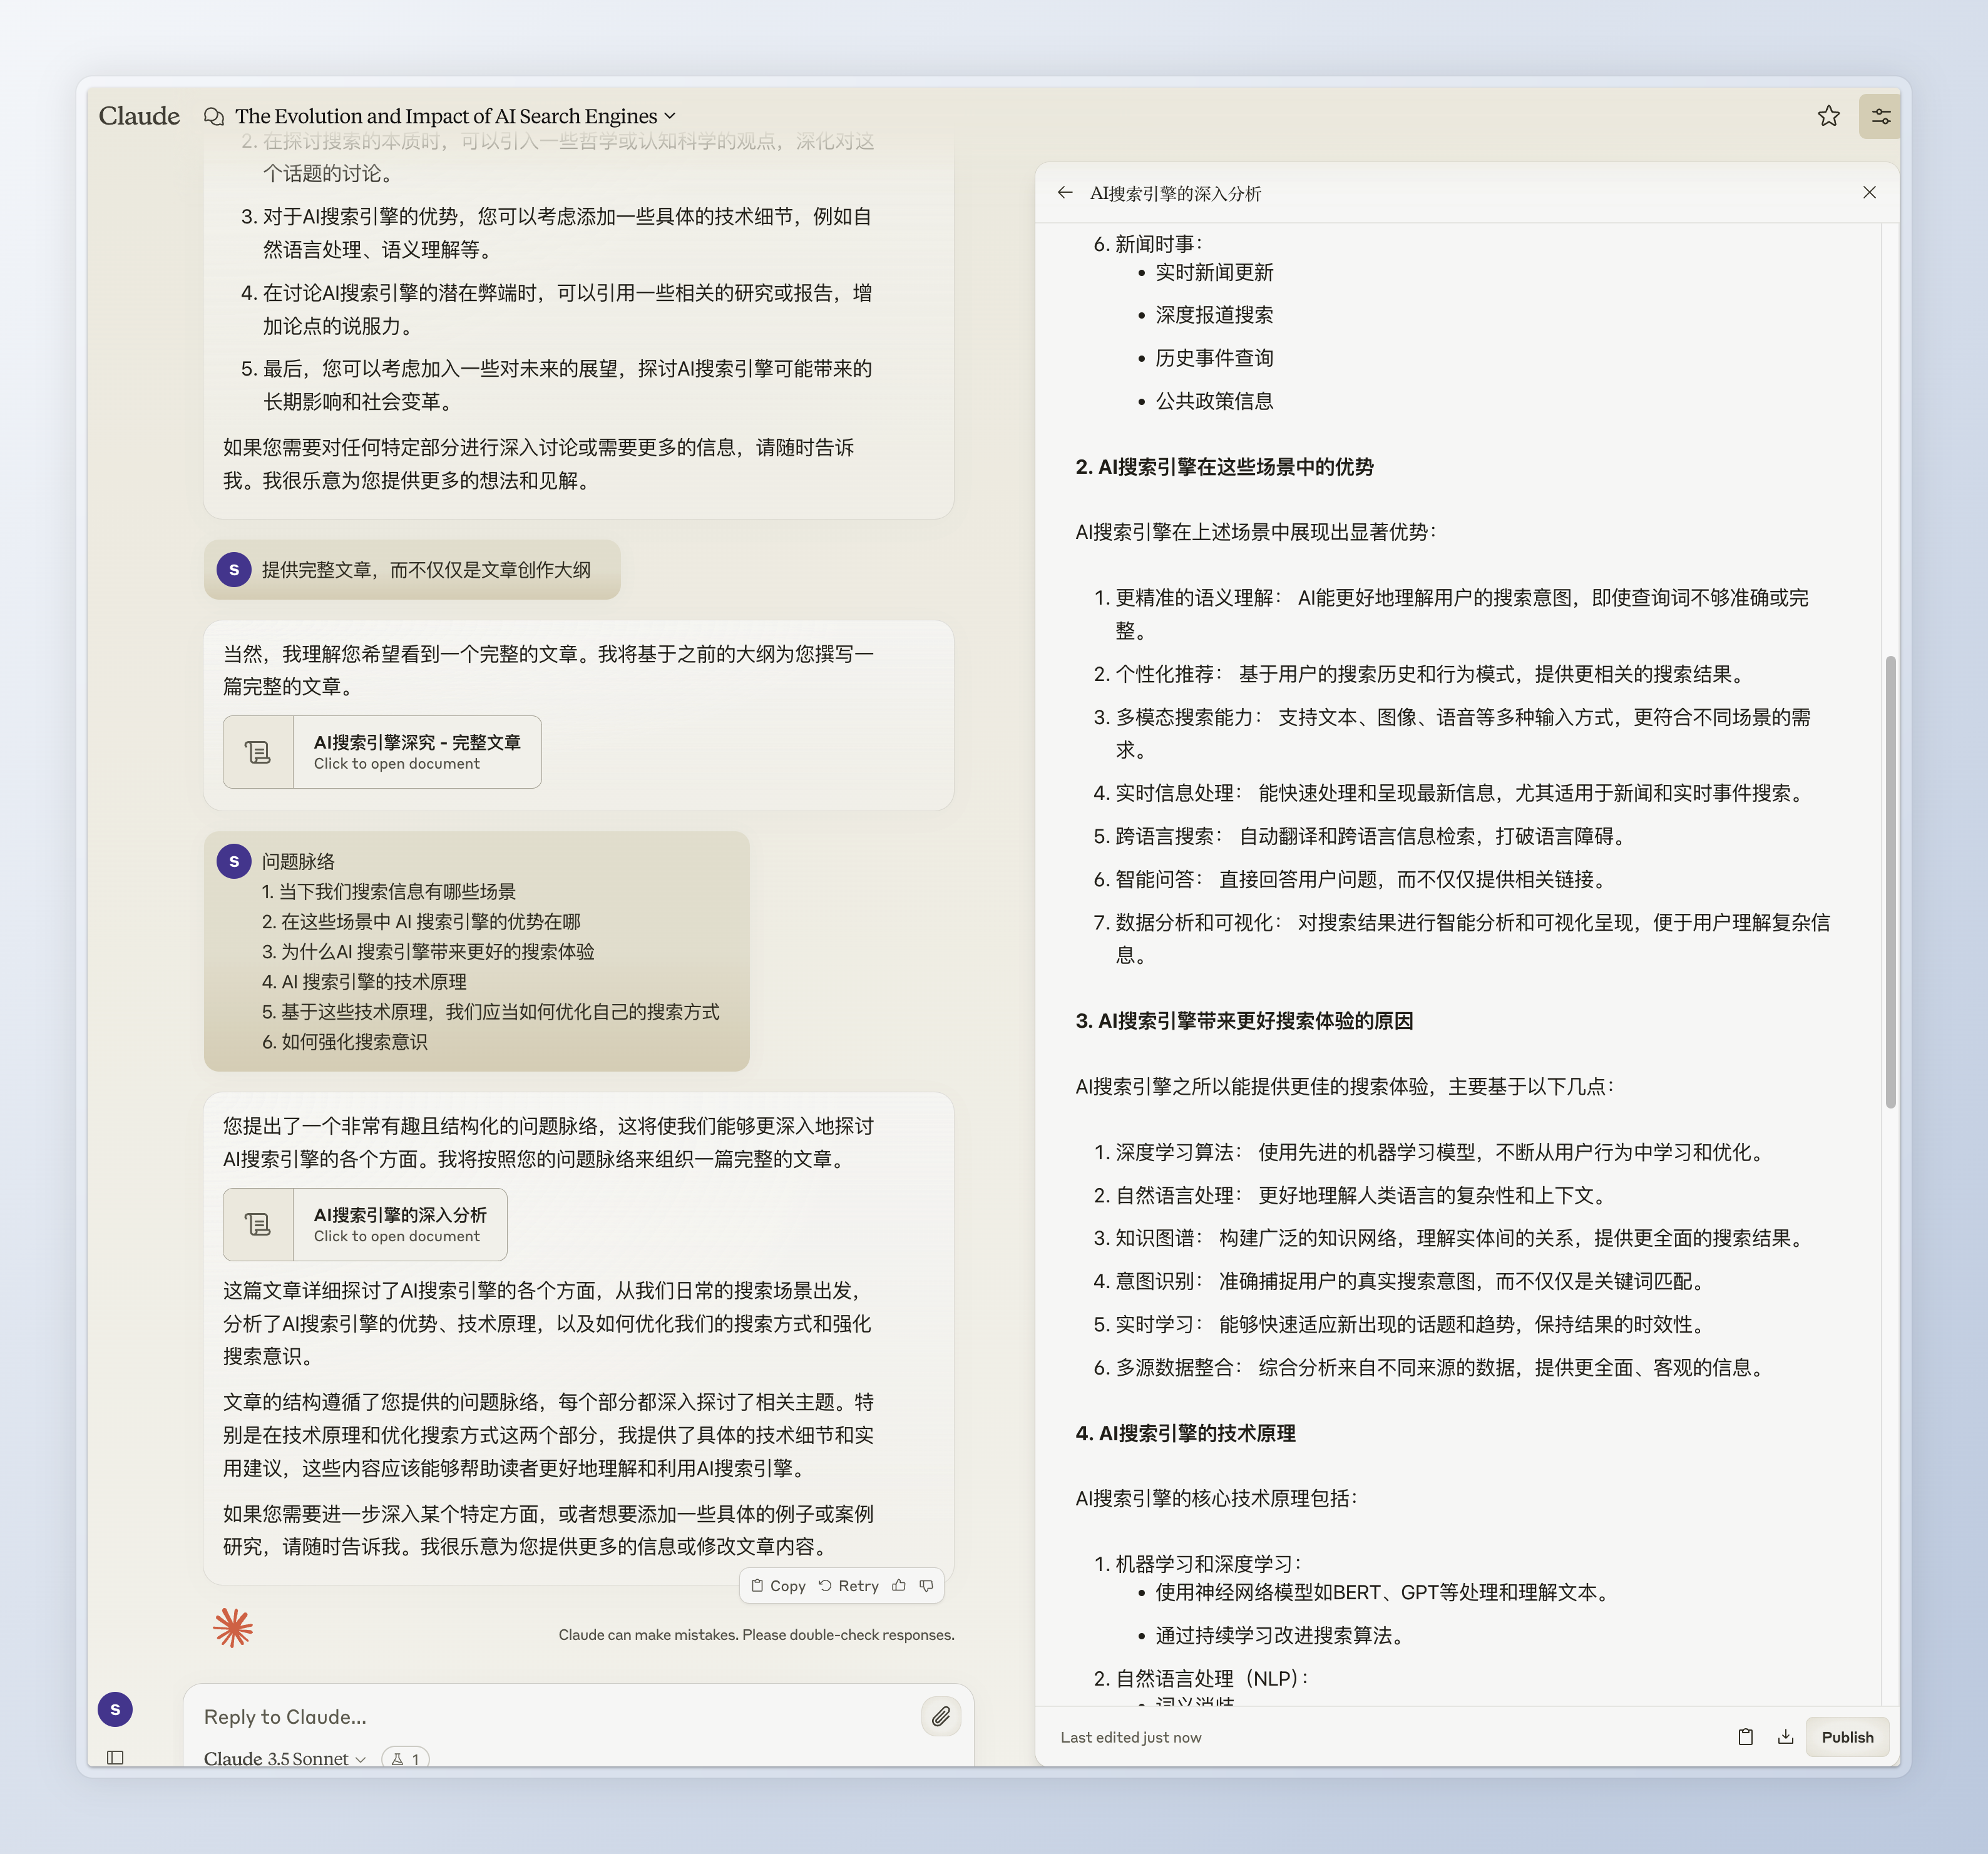Viewport: 1988px width, 1854px height.
Task: Open the AI搜索引擎深究 - 完整文章 document
Action: coord(382,752)
